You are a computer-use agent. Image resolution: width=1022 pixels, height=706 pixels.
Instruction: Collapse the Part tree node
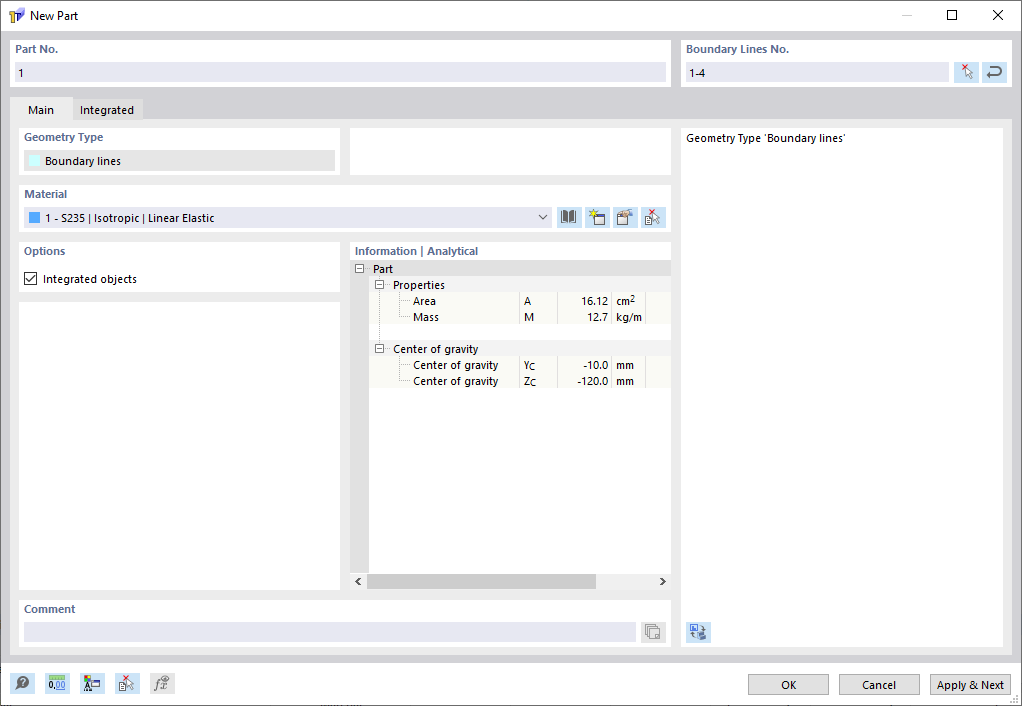[x=359, y=269]
